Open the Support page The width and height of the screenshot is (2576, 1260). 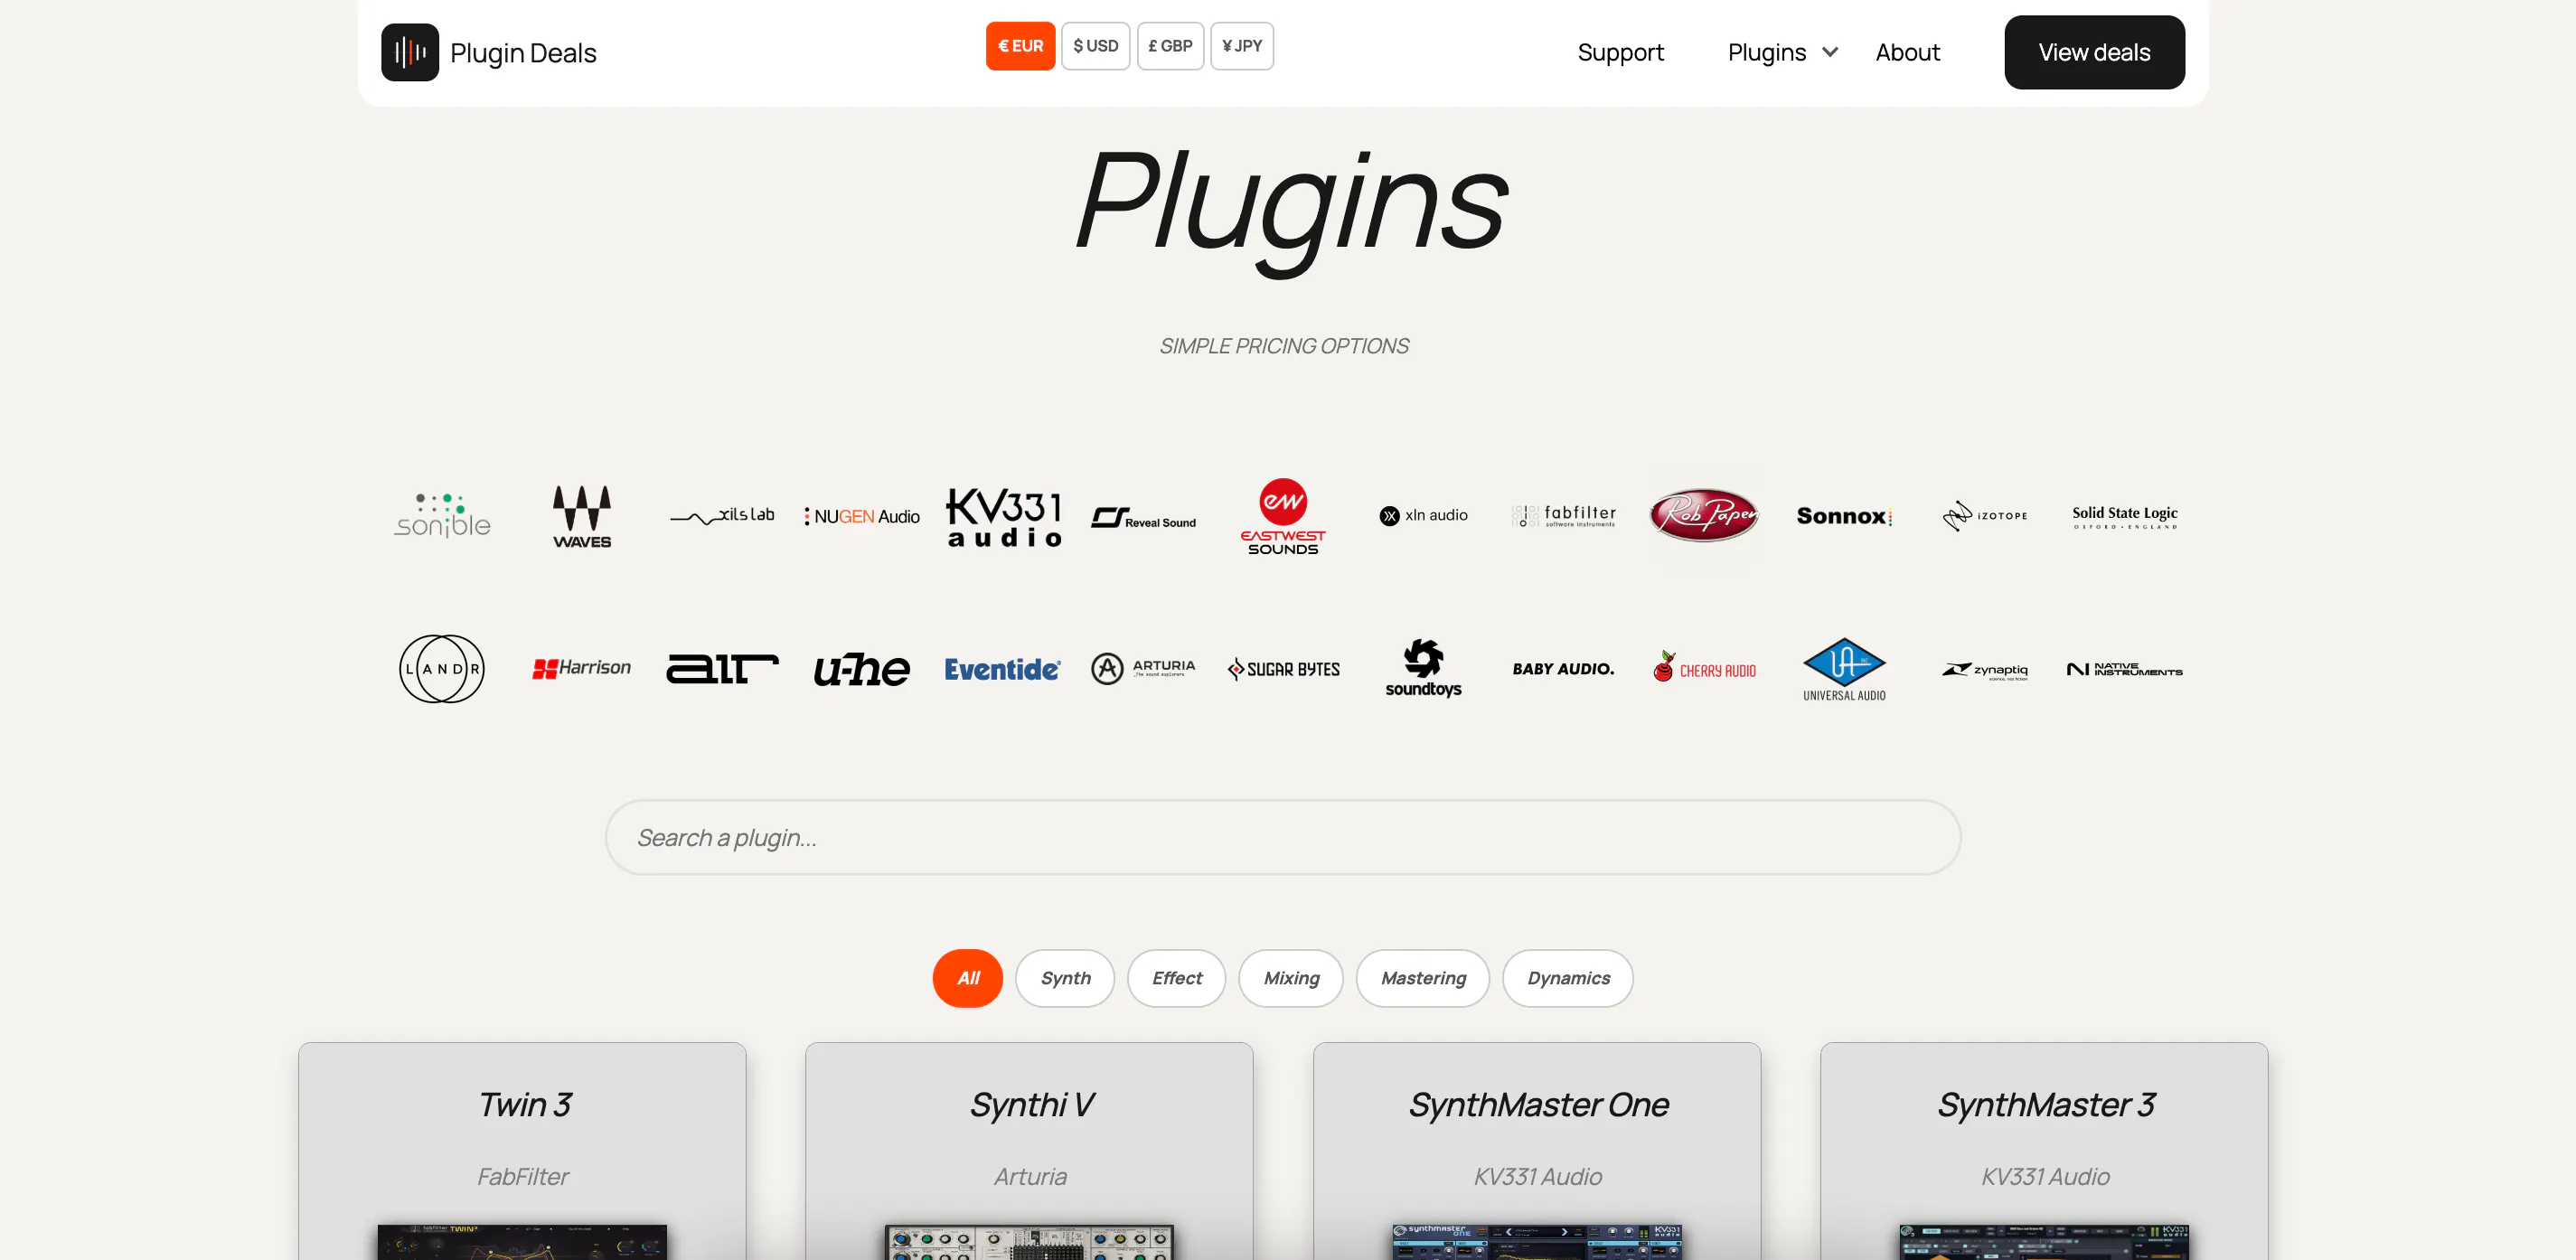click(x=1620, y=52)
